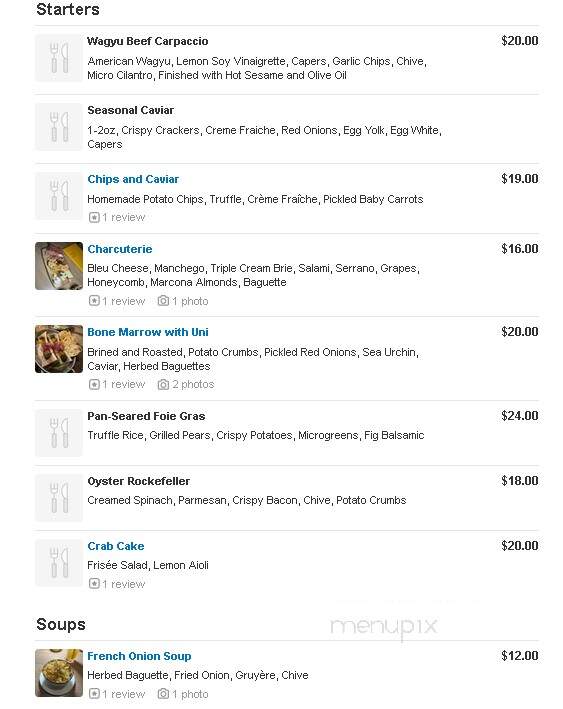Click the Bone Marrow with Uni link
This screenshot has height=709, width=563.
(x=148, y=332)
